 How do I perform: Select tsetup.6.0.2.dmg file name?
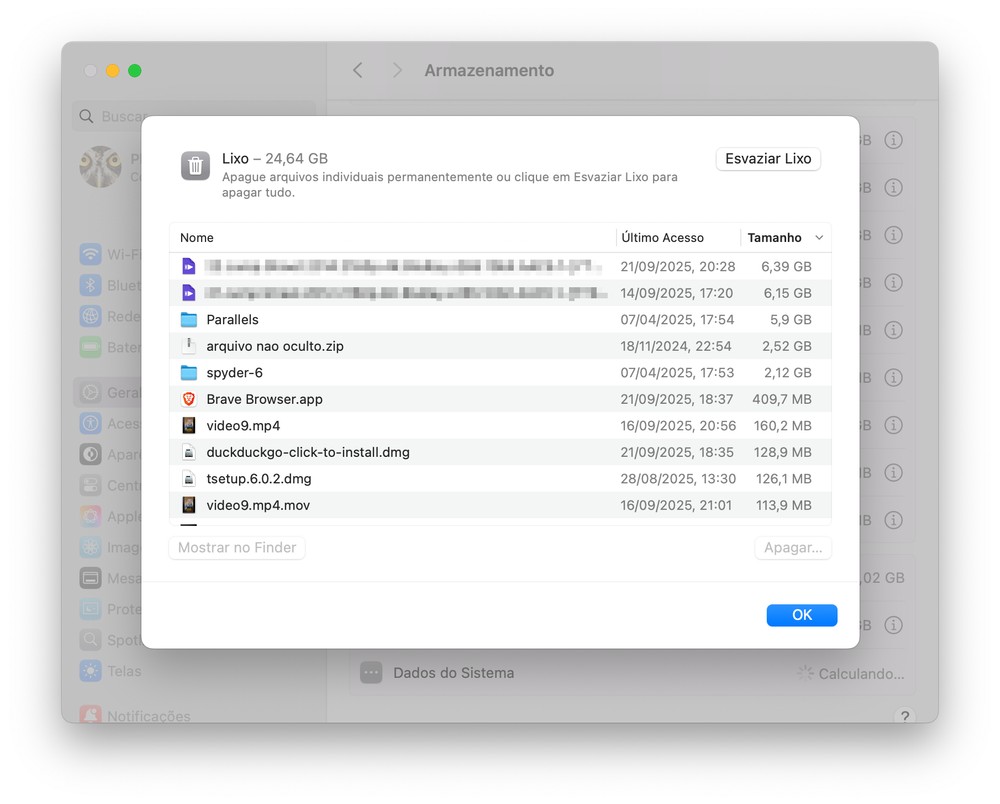(x=258, y=479)
